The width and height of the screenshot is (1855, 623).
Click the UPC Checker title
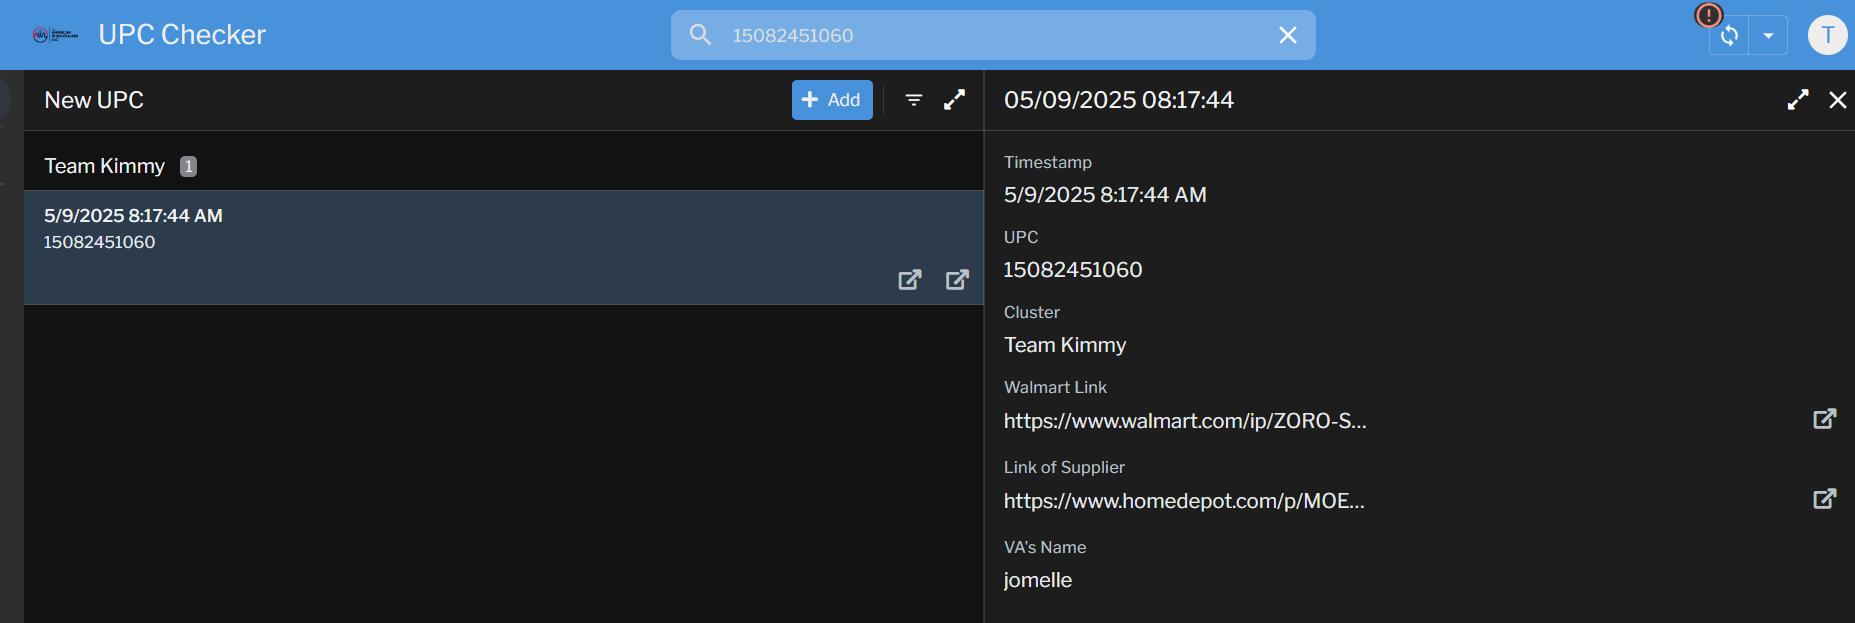[x=182, y=35]
